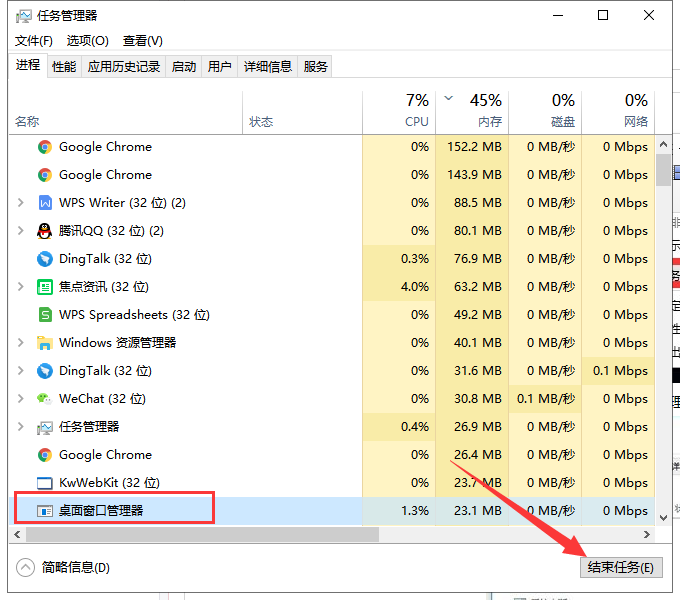Click the WPS Spreadsheets icon
This screenshot has height=600, width=680.
pos(44,315)
